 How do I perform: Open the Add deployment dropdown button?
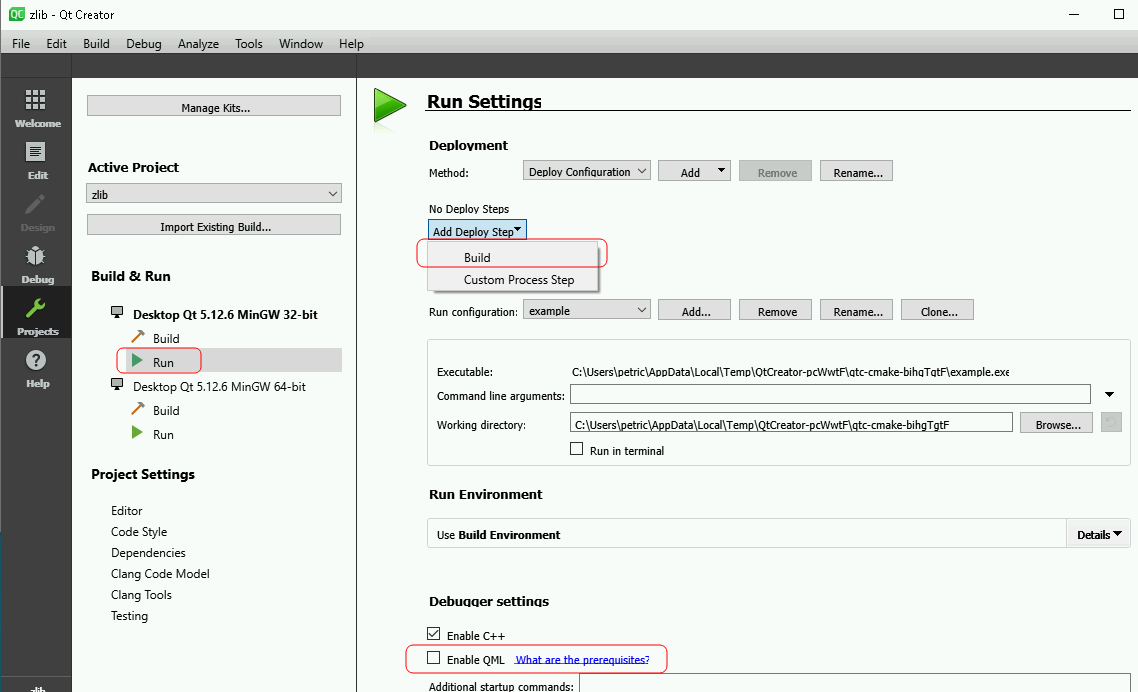pos(694,171)
